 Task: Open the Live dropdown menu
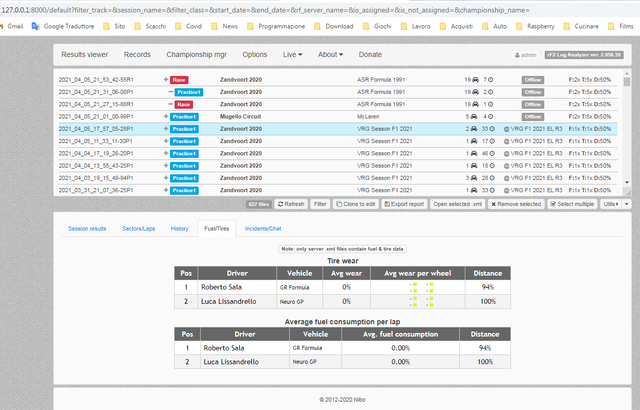[x=292, y=55]
